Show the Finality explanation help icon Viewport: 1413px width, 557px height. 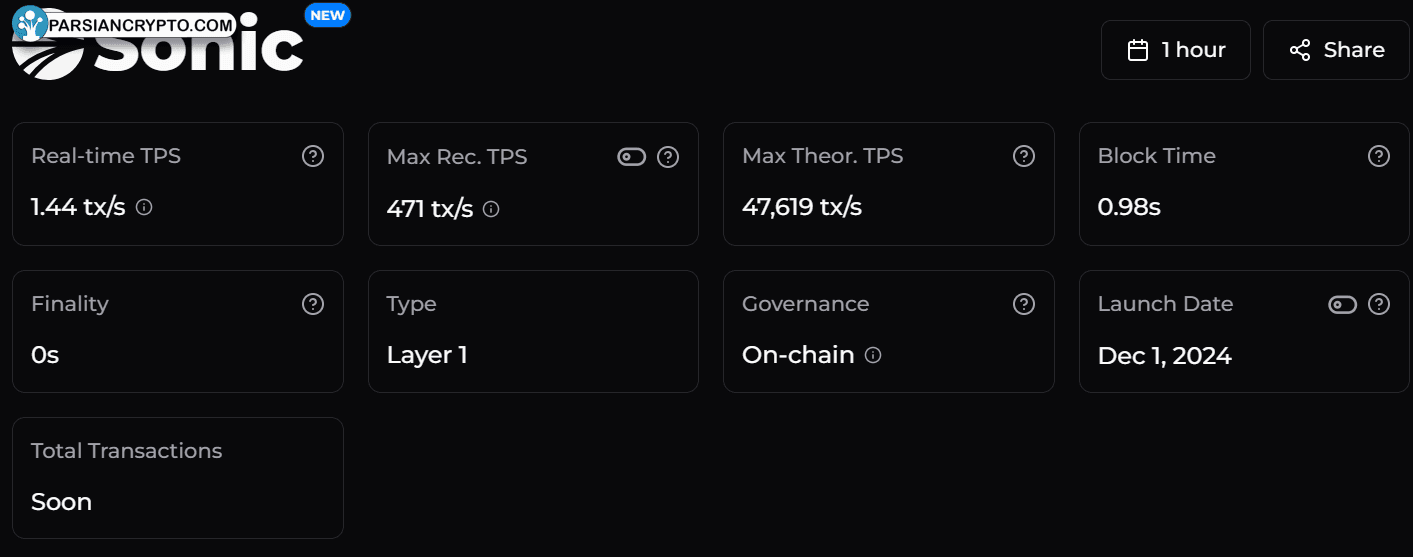(313, 304)
